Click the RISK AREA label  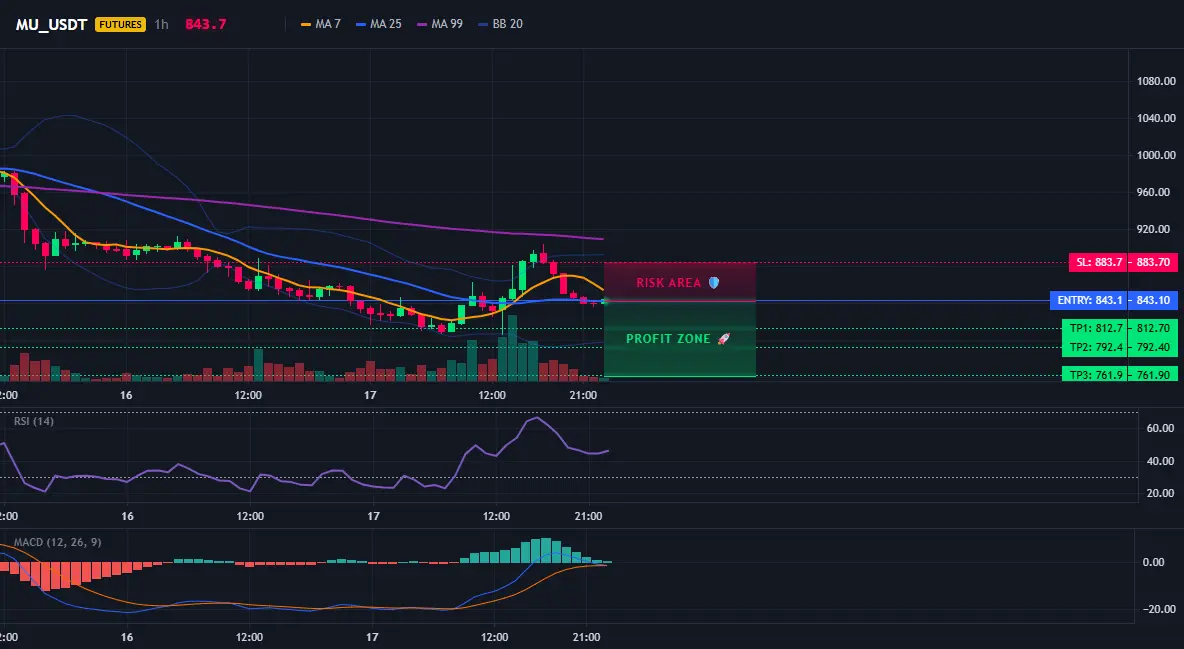tap(669, 283)
